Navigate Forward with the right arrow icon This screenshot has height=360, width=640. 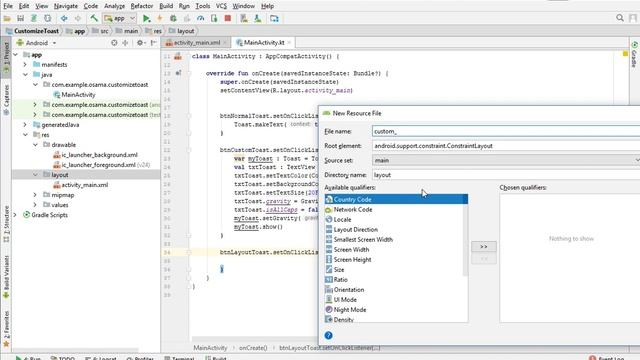click(78, 18)
